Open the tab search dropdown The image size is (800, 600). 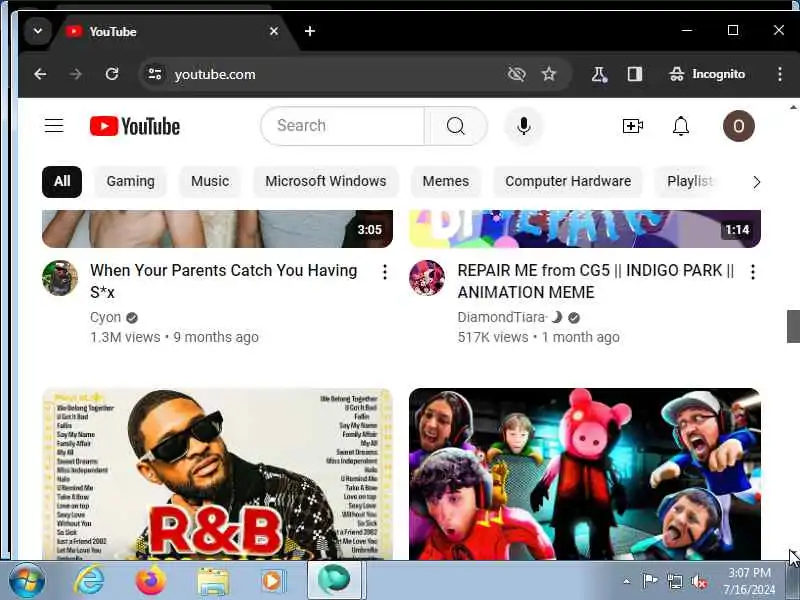(38, 31)
